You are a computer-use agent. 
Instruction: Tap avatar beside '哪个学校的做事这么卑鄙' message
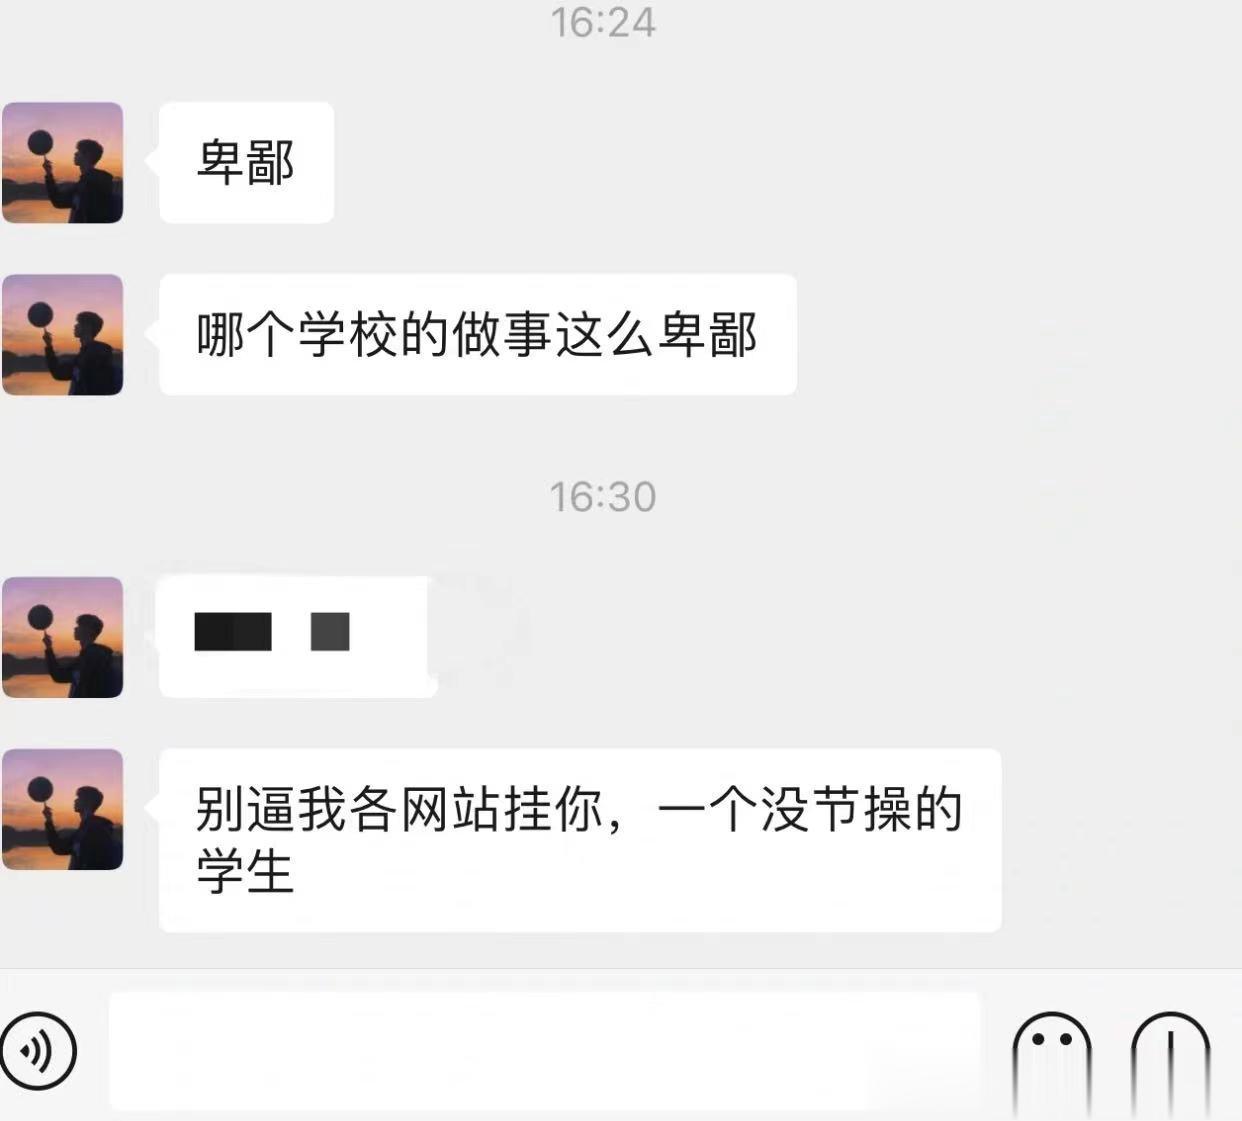[x=63, y=334]
